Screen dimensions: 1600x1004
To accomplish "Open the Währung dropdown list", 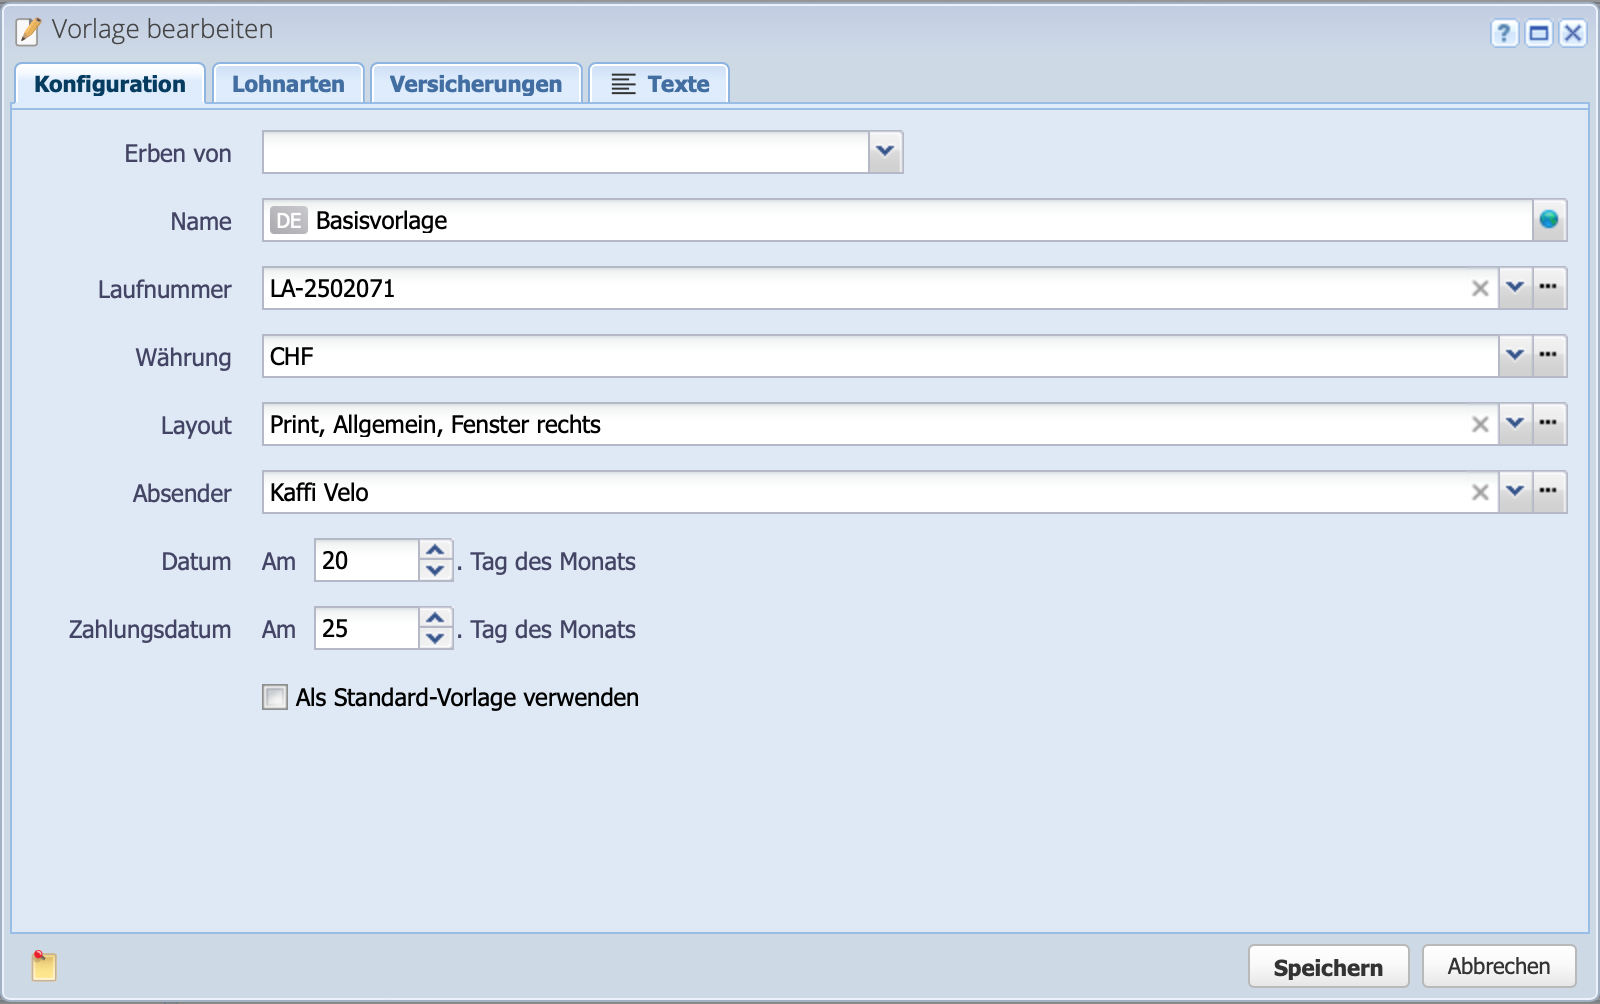I will pyautogui.click(x=1515, y=356).
